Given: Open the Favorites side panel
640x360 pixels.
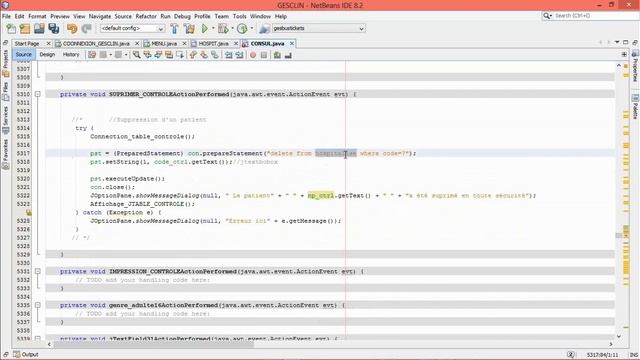Looking at the screenshot, I should tap(5, 153).
